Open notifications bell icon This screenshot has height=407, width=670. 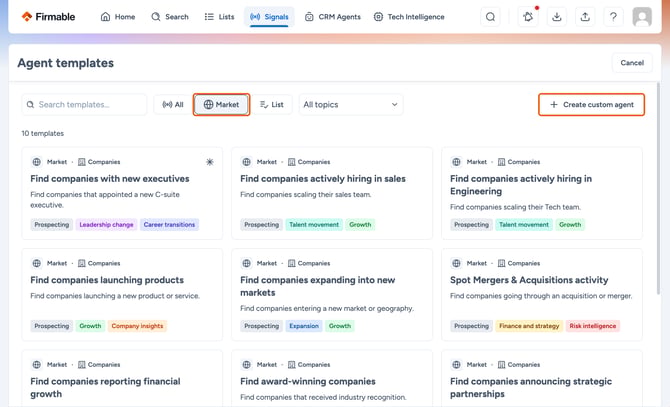528,17
